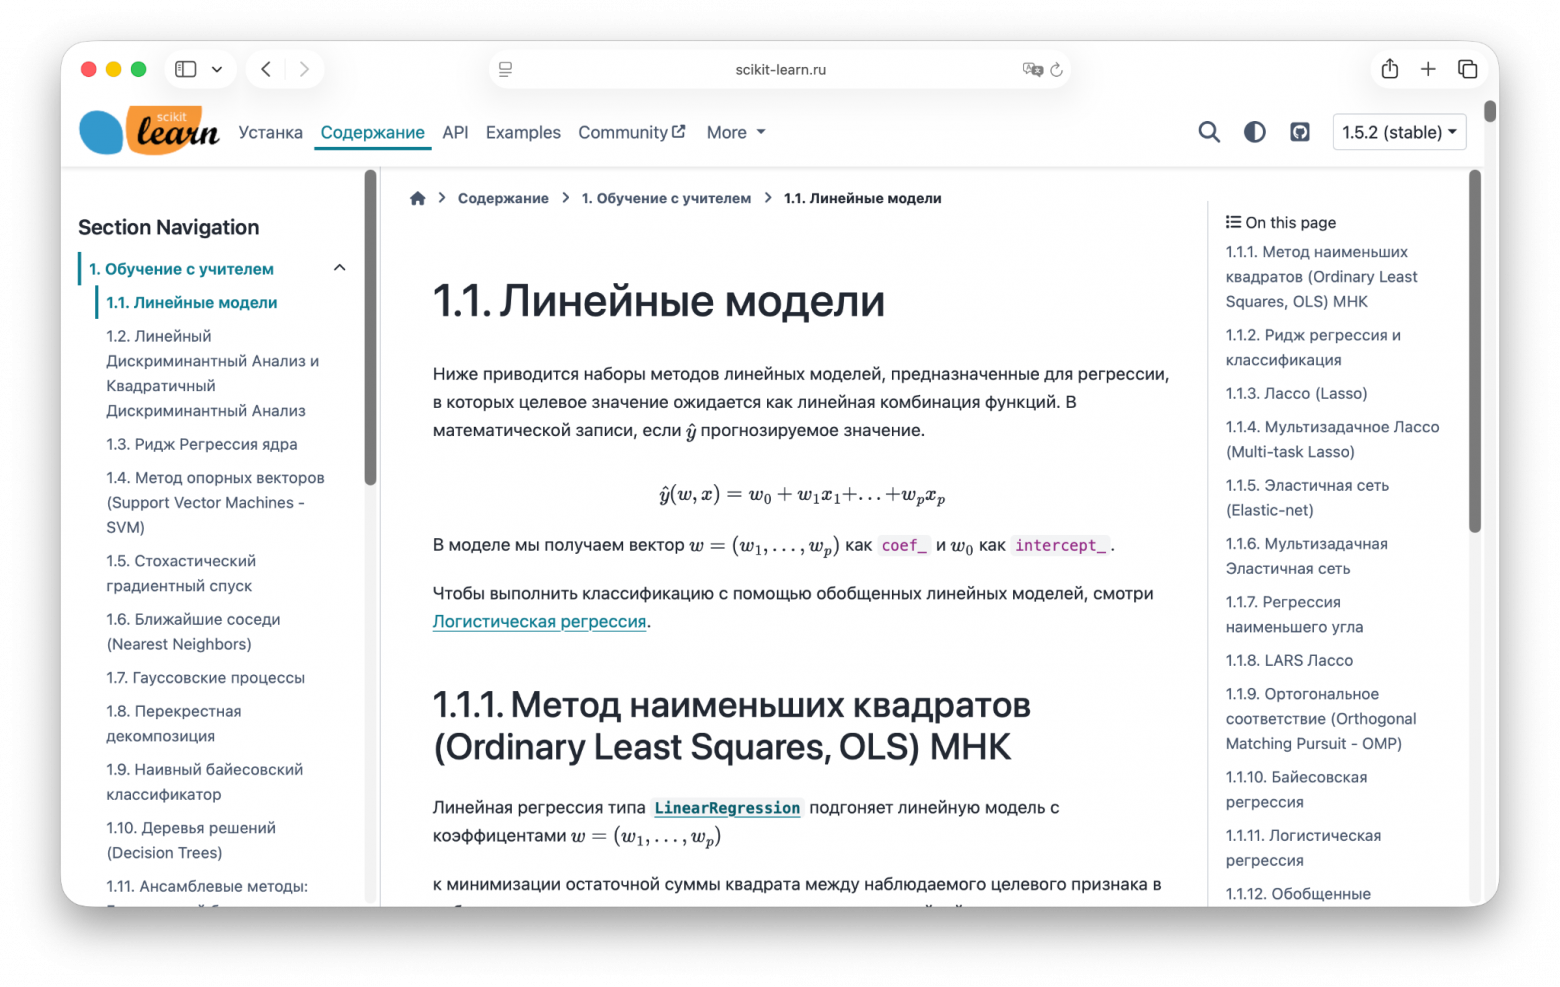1560x987 pixels.
Task: Toggle reader view in the address bar
Action: 505,69
